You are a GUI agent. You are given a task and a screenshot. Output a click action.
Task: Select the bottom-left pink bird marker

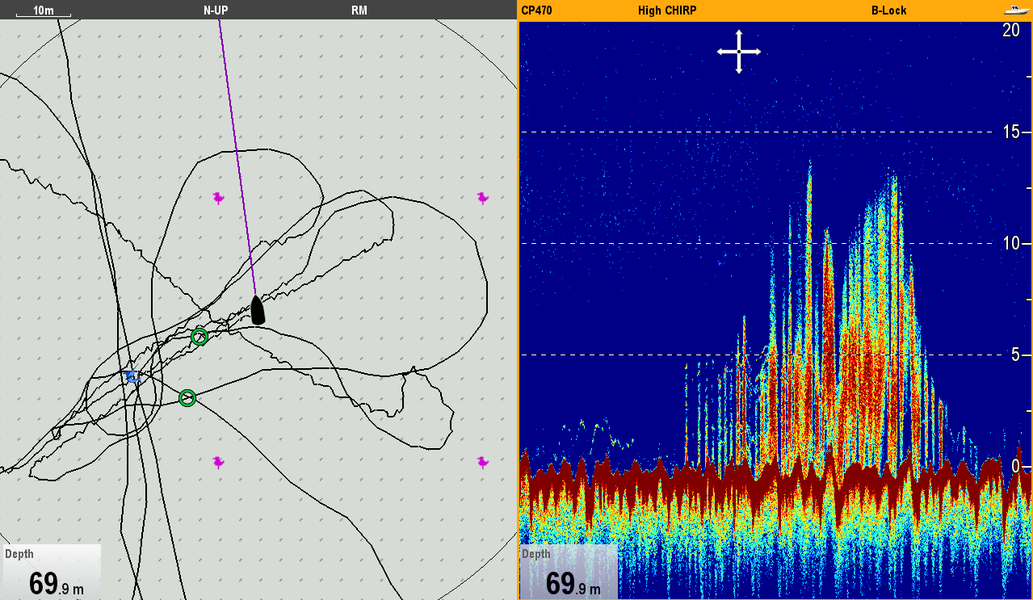point(218,462)
